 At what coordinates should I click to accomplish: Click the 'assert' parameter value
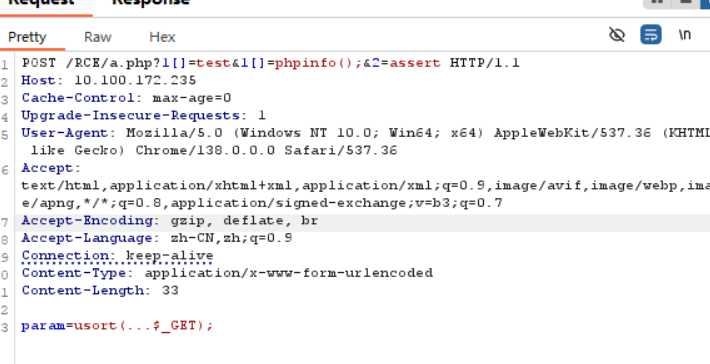pyautogui.click(x=414, y=63)
